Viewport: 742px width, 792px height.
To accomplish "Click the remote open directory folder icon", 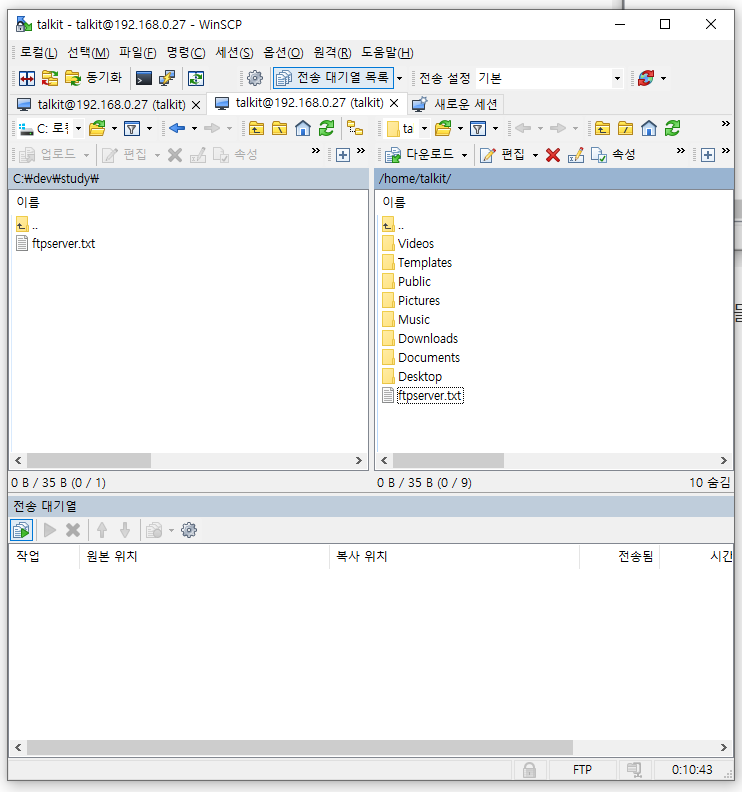I will coord(443,129).
